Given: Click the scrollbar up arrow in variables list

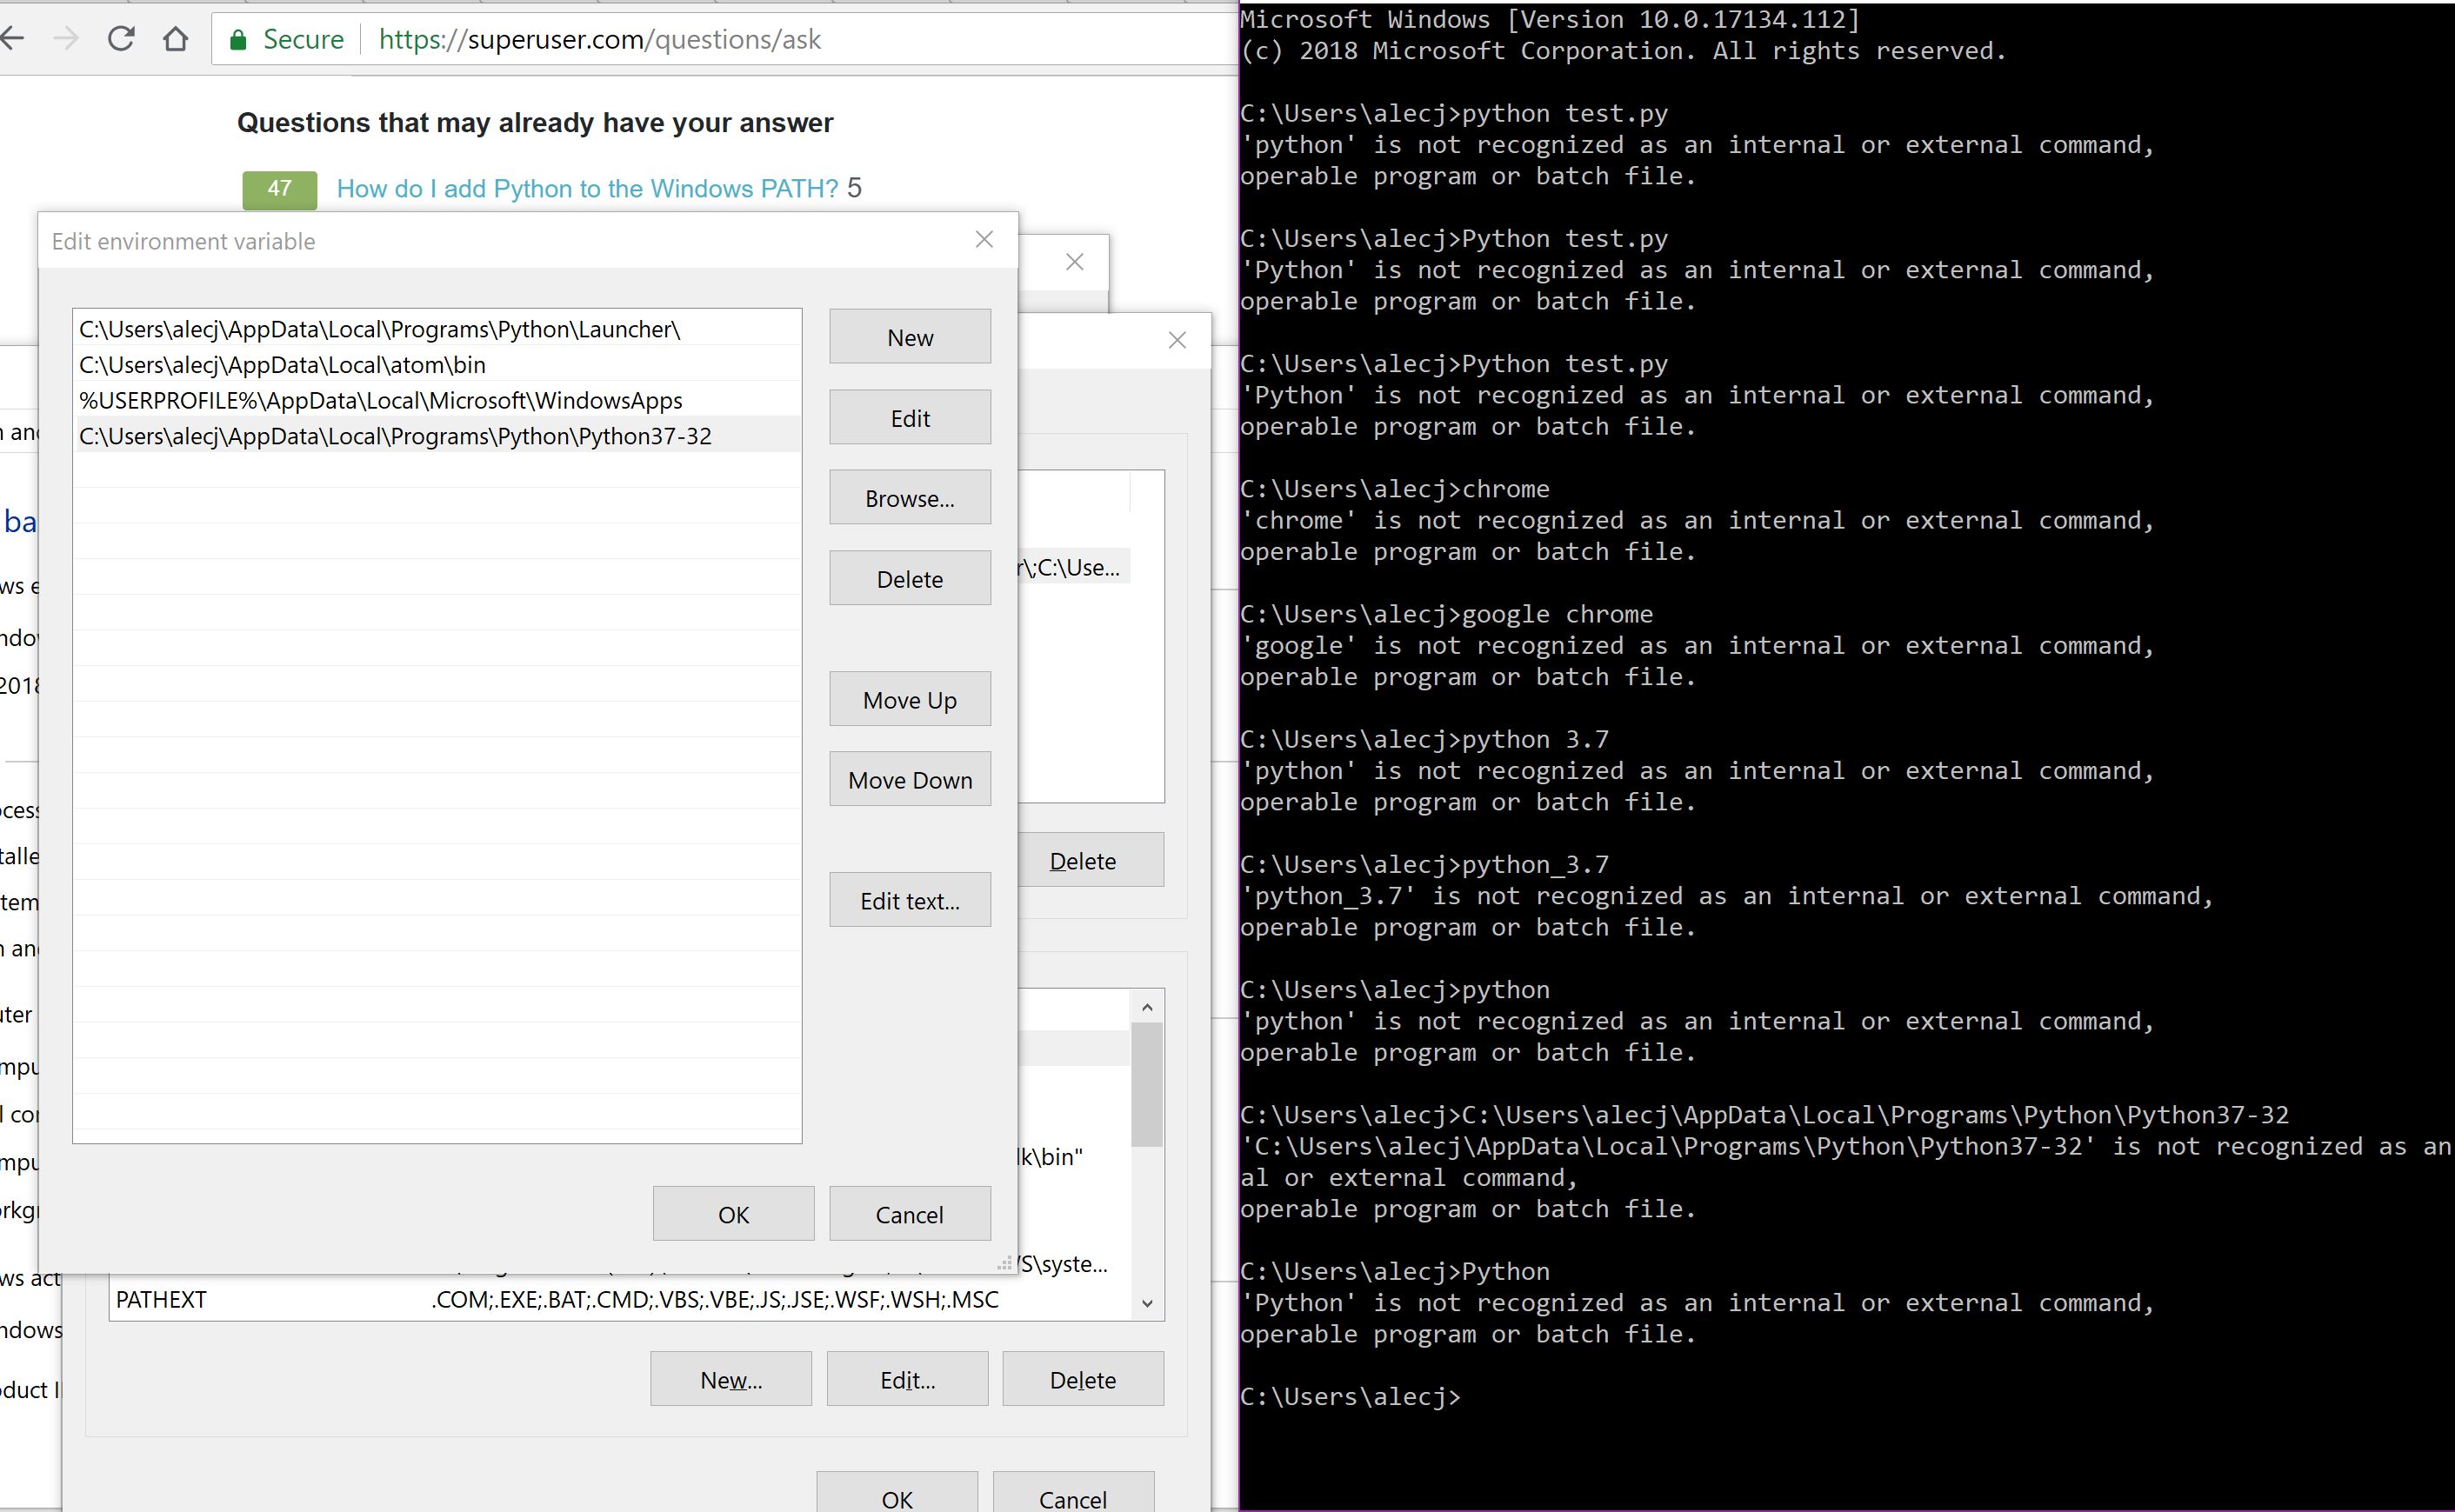Looking at the screenshot, I should 1147,1009.
